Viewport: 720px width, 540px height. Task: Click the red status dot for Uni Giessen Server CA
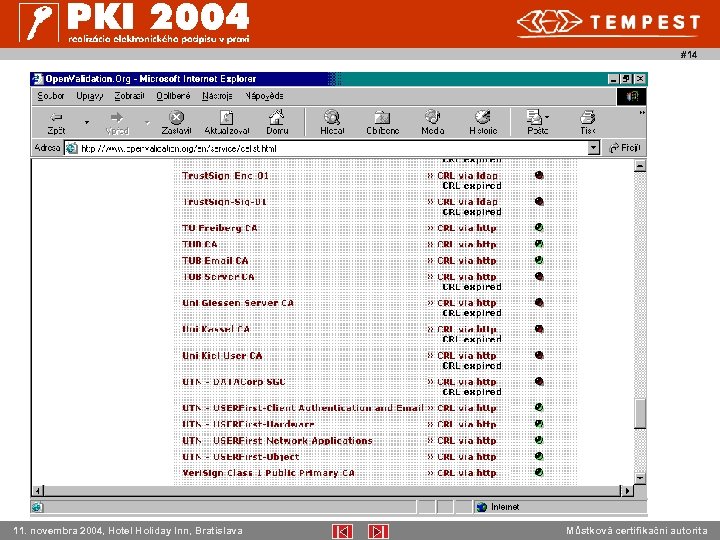539,303
